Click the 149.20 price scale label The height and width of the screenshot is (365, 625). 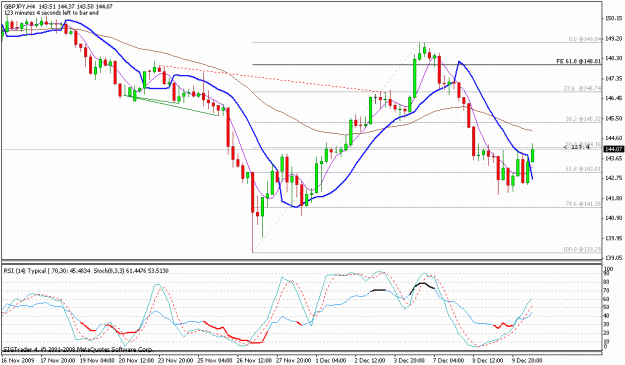tap(613, 39)
